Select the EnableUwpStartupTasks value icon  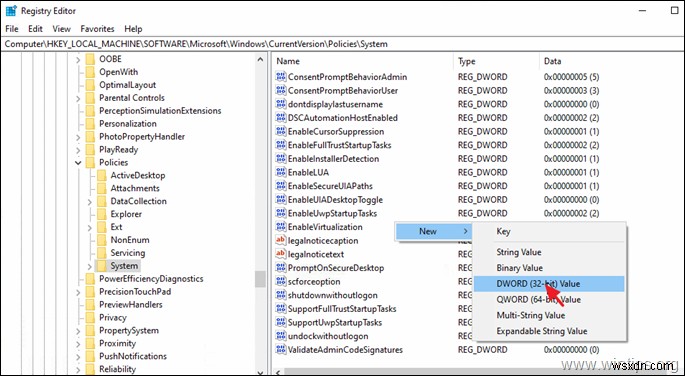pos(280,213)
